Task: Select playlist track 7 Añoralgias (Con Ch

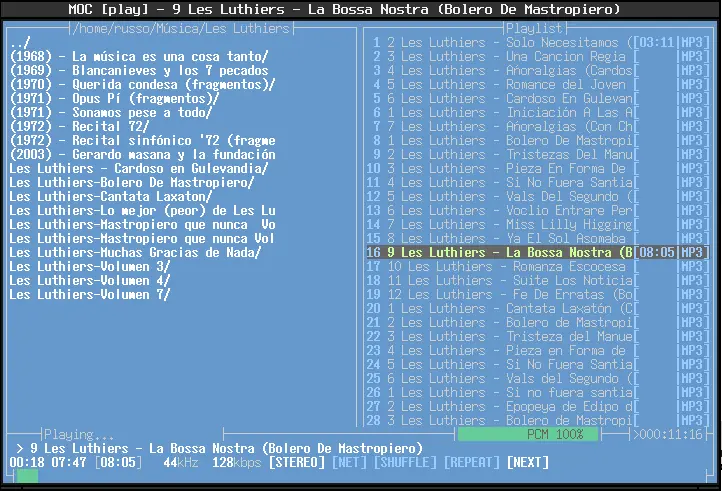Action: click(537, 126)
